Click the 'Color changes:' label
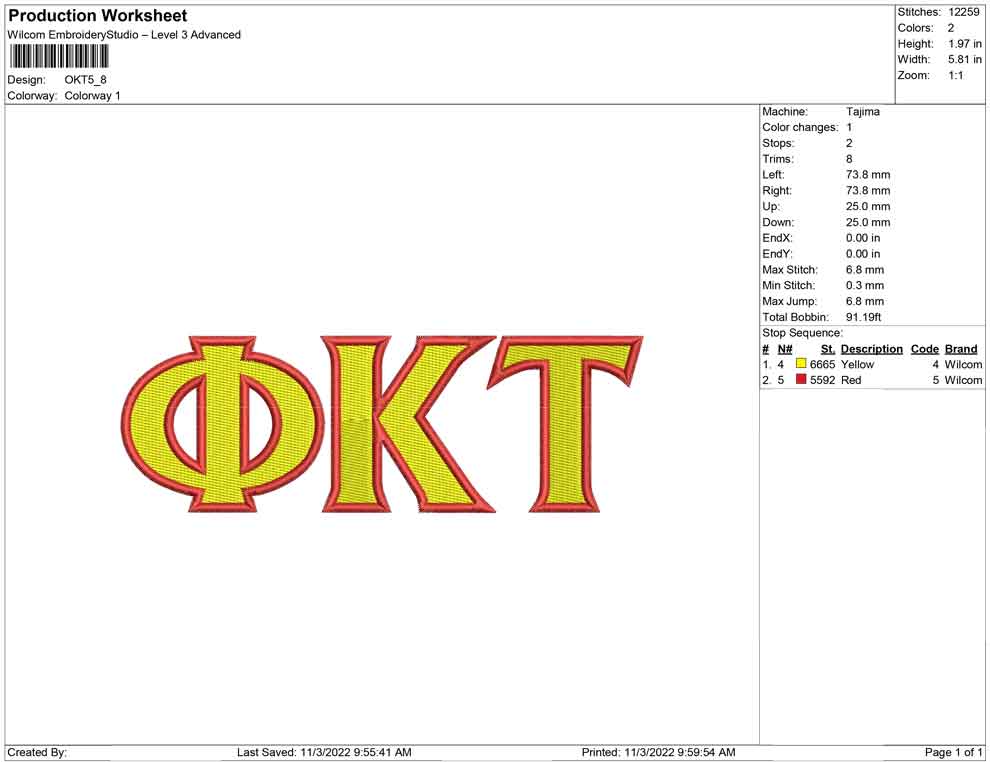Viewport: 990px width, 762px height. tap(800, 127)
